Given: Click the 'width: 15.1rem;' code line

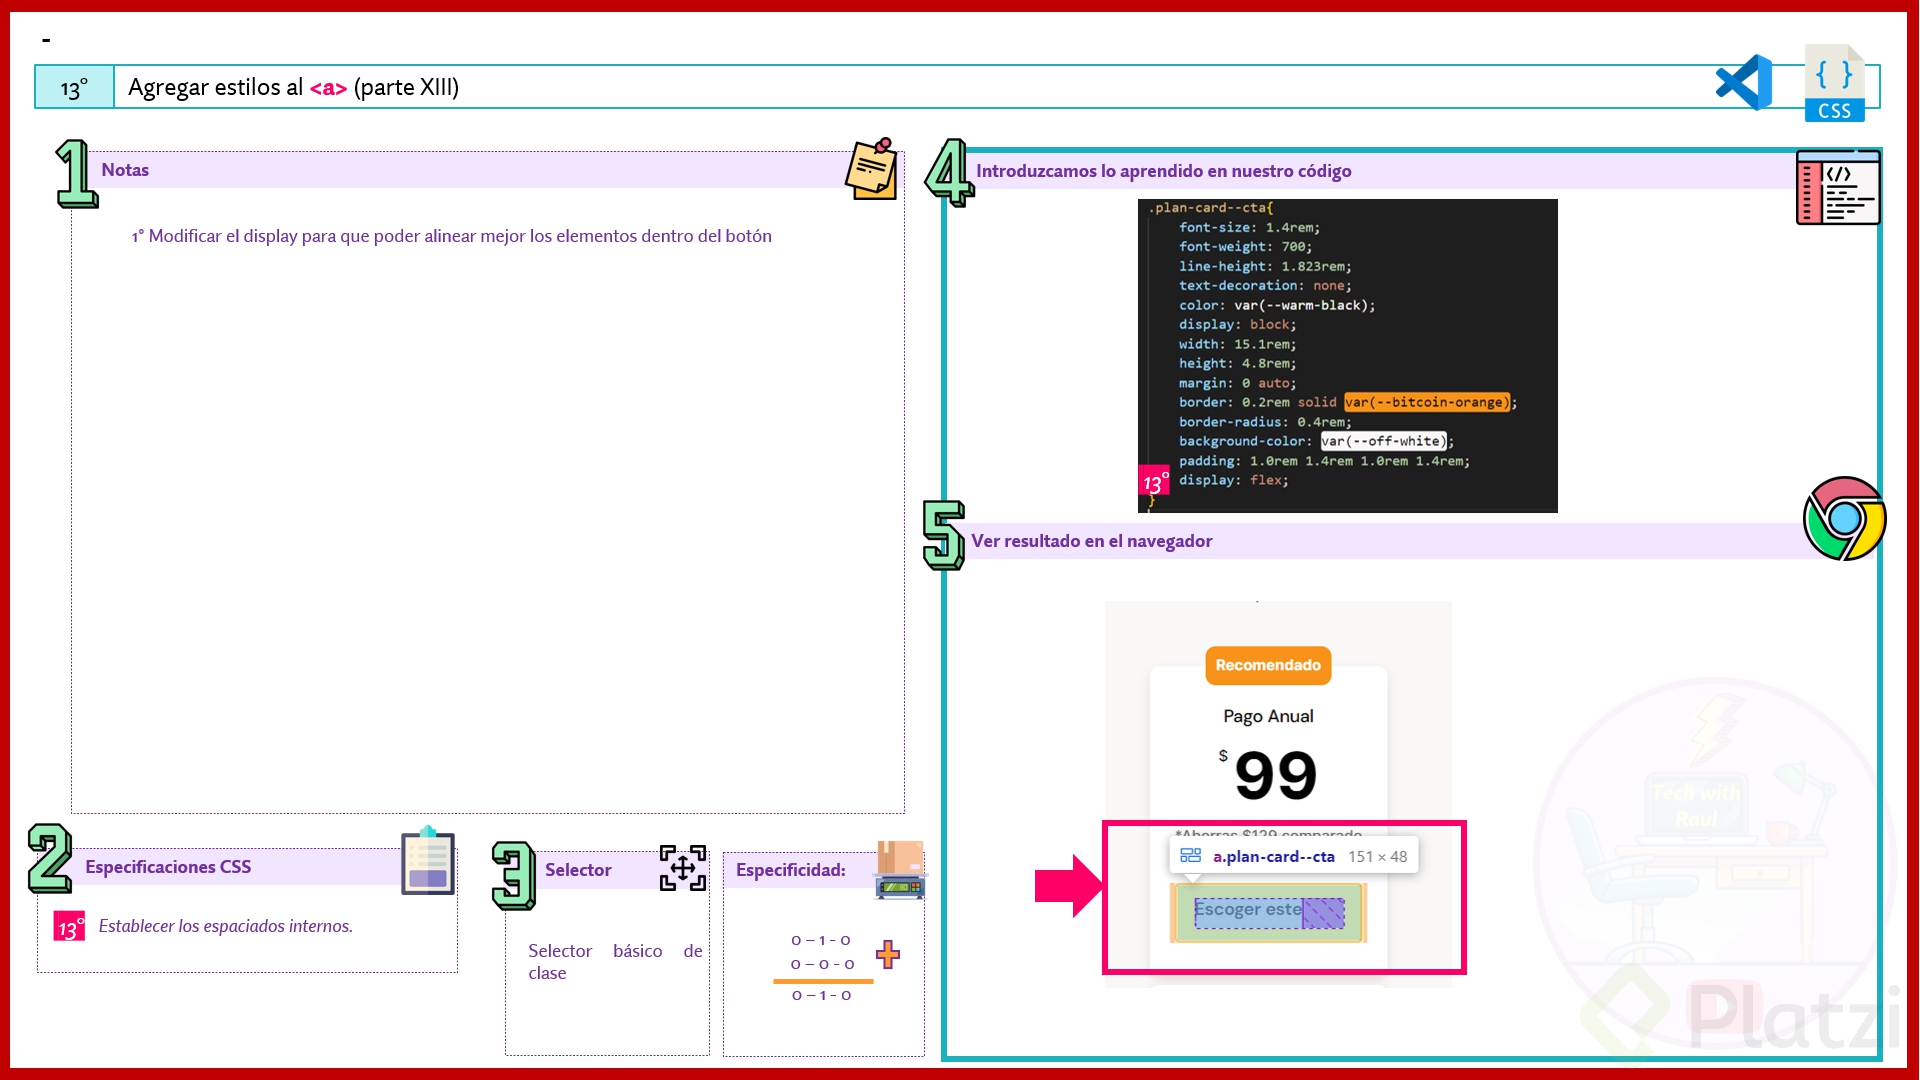Looking at the screenshot, I should click(x=1237, y=344).
